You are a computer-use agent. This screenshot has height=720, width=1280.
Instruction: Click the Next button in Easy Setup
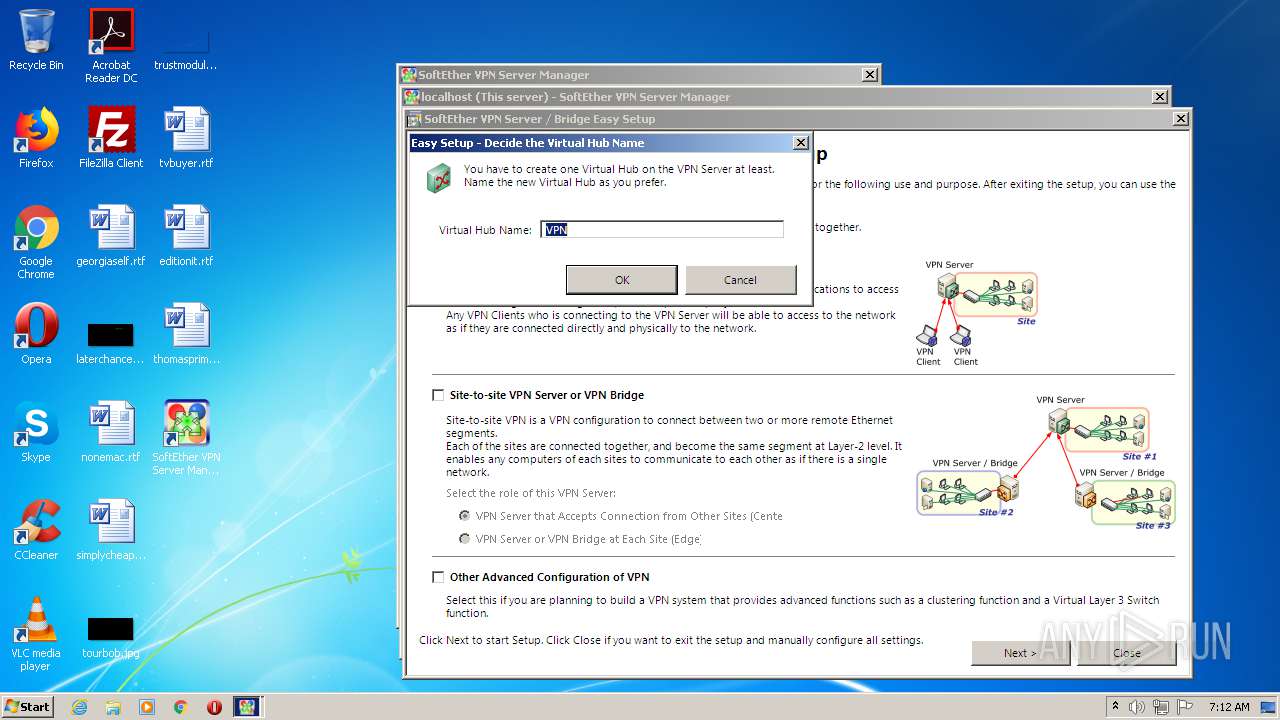(x=1020, y=653)
